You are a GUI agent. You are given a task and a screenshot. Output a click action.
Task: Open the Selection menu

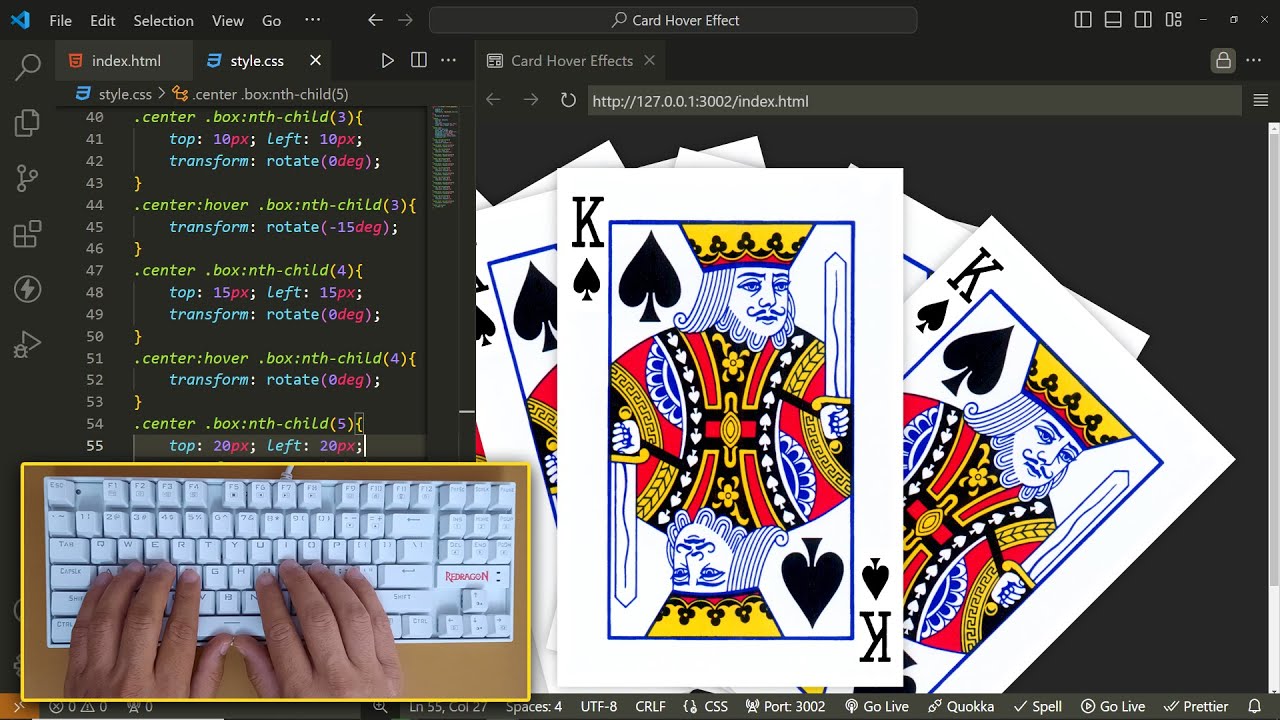(163, 20)
